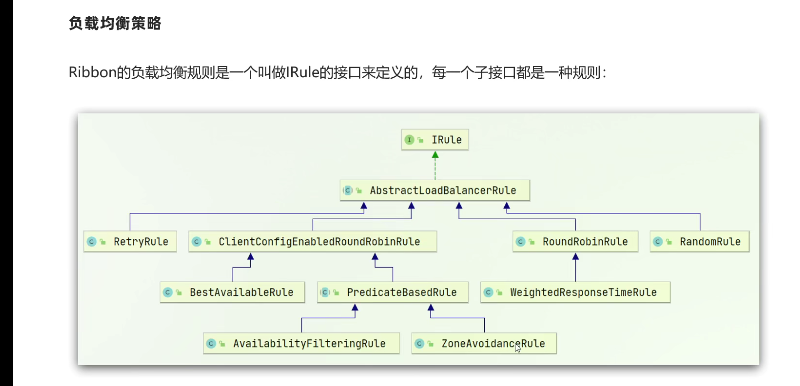800x386 pixels.
Task: Click the class icon beside ClientConfigEnabledRoundRobinRule
Action: click(197, 242)
